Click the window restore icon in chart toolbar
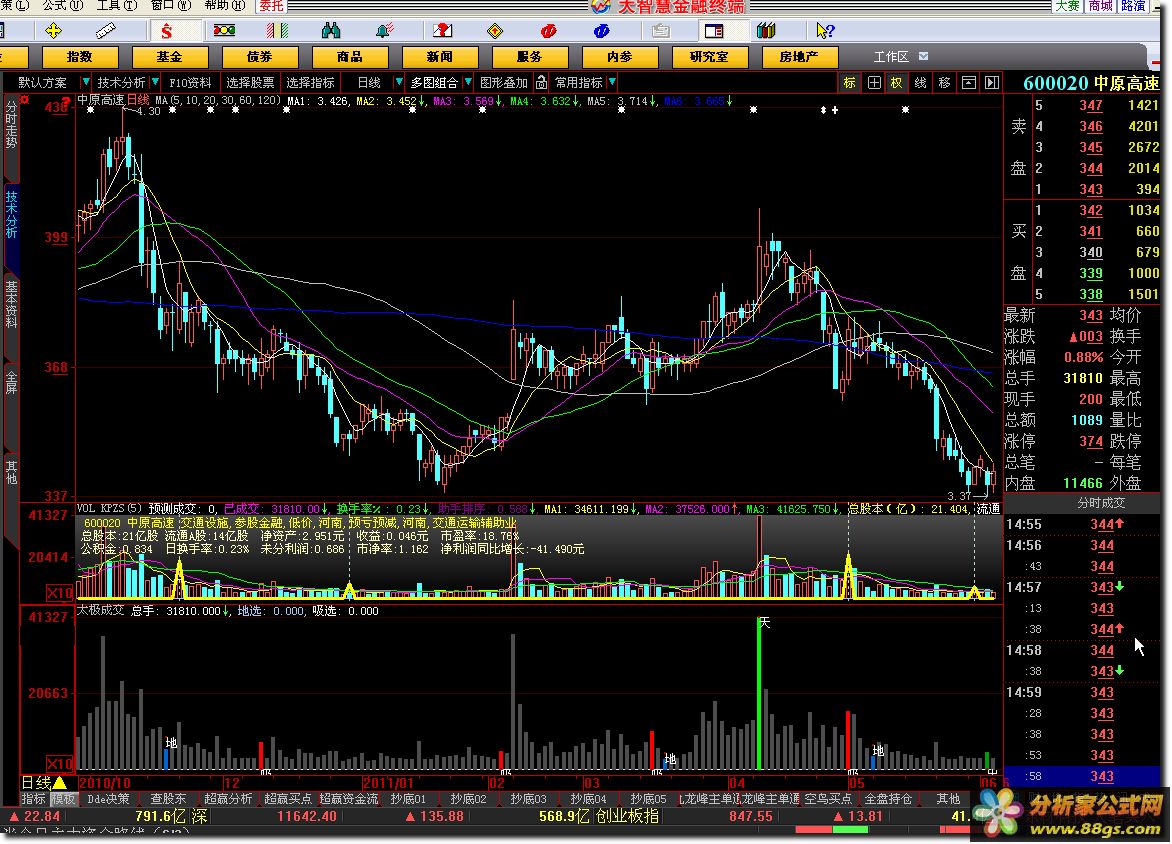Viewport: 1172px width, 844px height. click(x=969, y=82)
